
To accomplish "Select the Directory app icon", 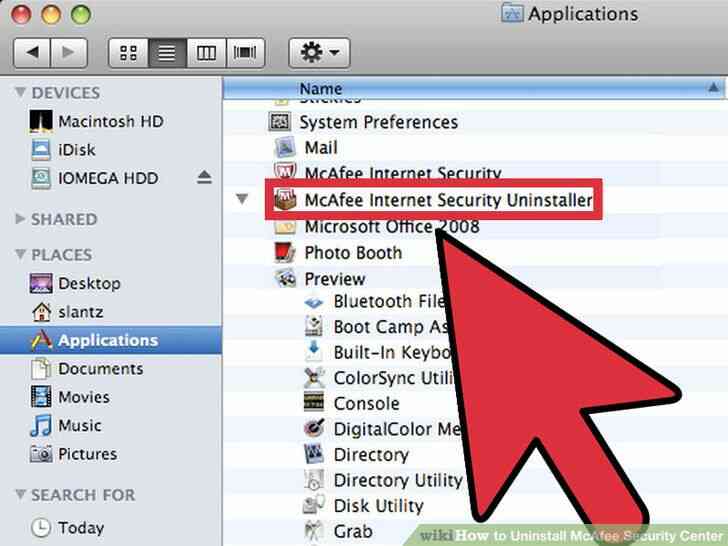I will point(314,454).
